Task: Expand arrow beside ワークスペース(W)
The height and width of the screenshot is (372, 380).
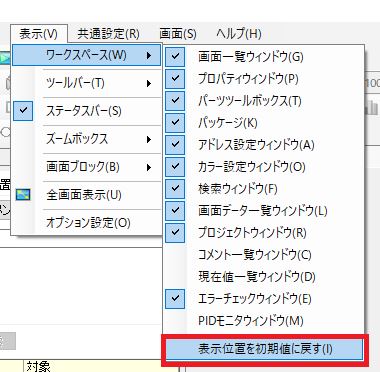Action: click(x=149, y=55)
